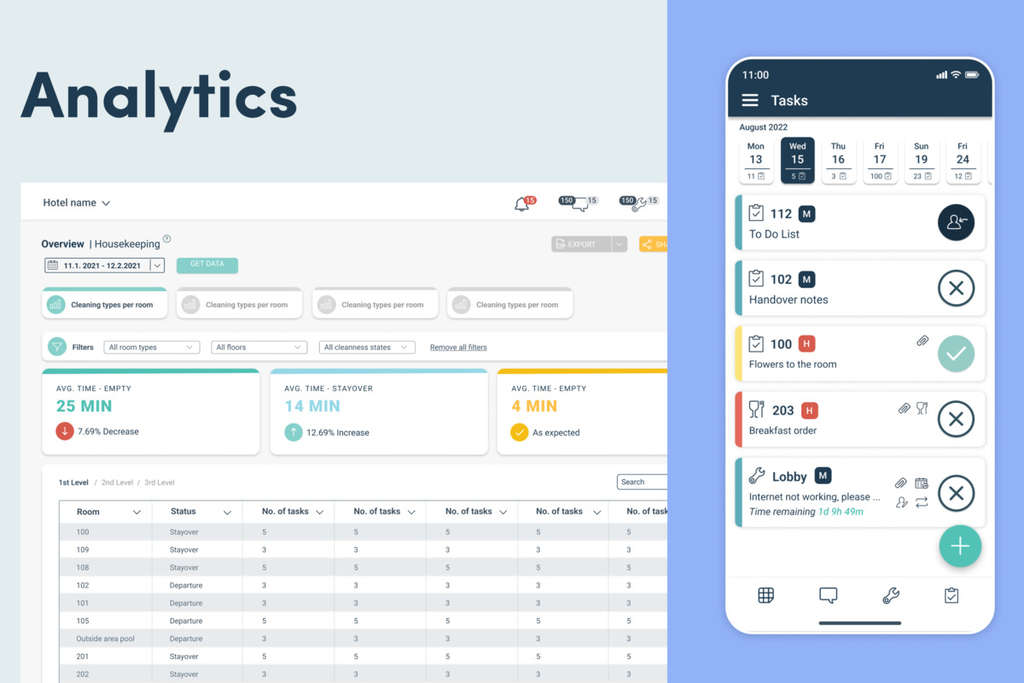Open the All room types dropdown
The height and width of the screenshot is (683, 1024).
[151, 347]
